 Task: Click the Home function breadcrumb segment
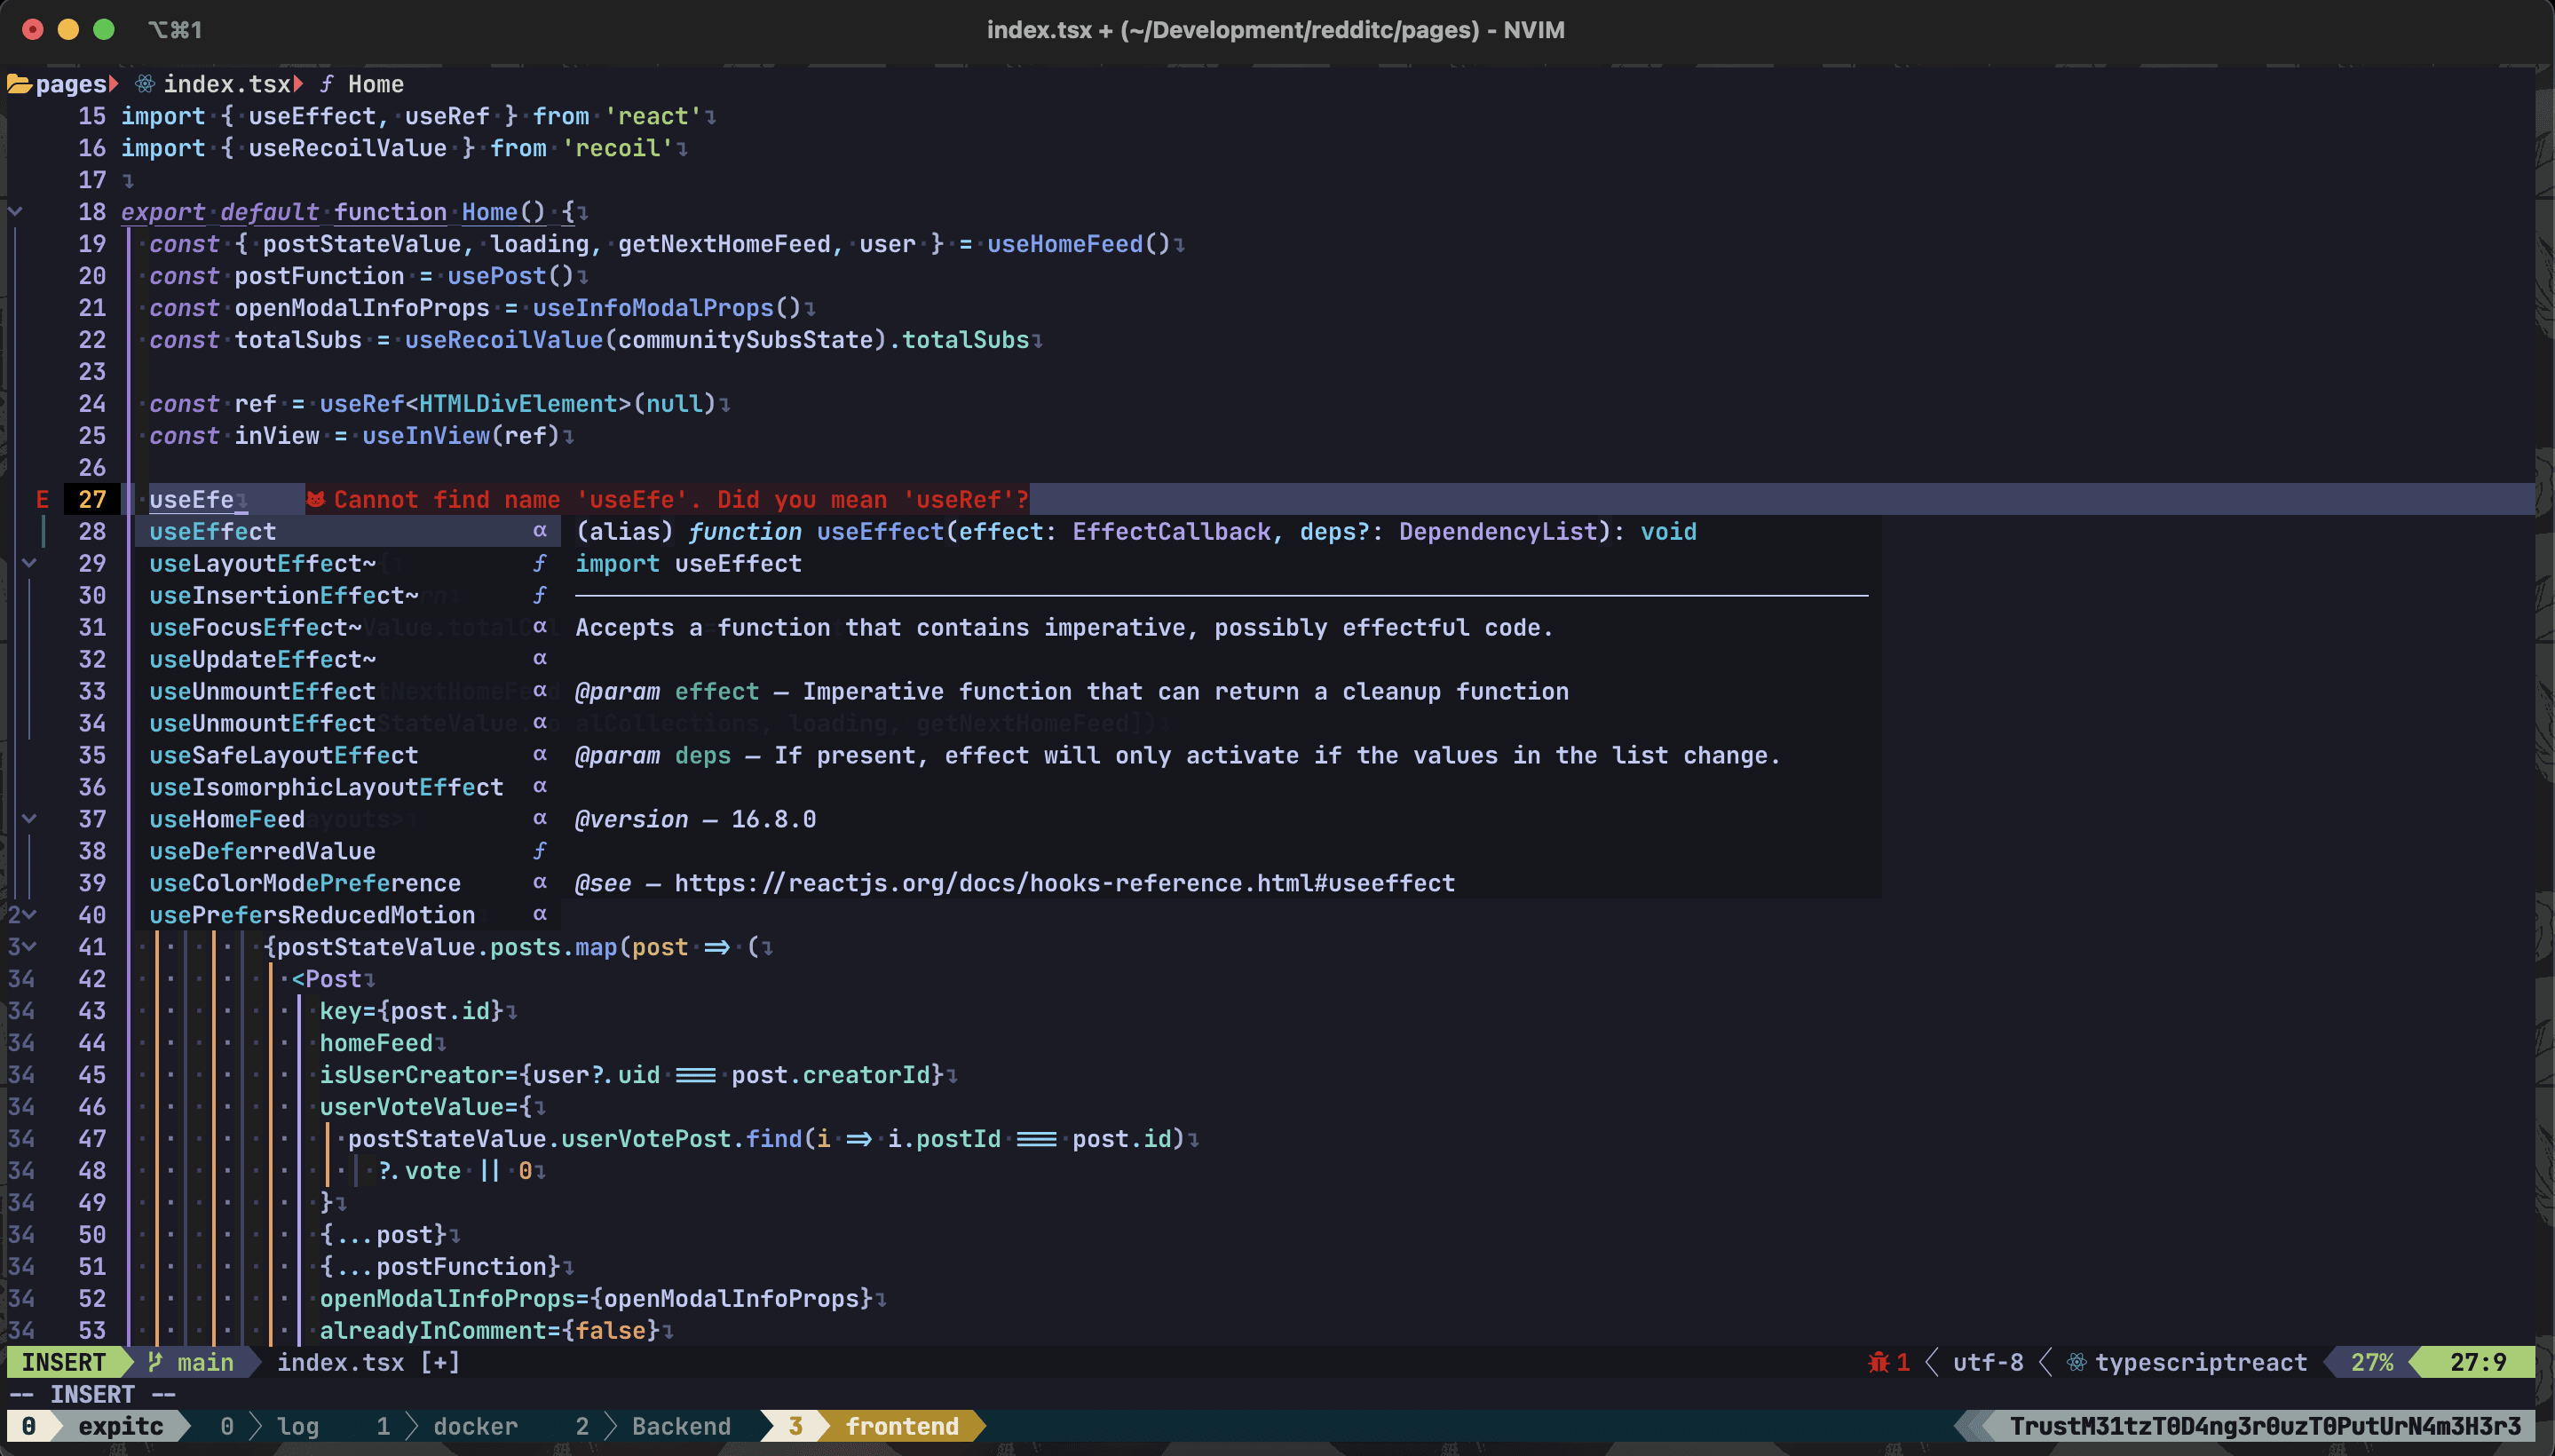[376, 84]
